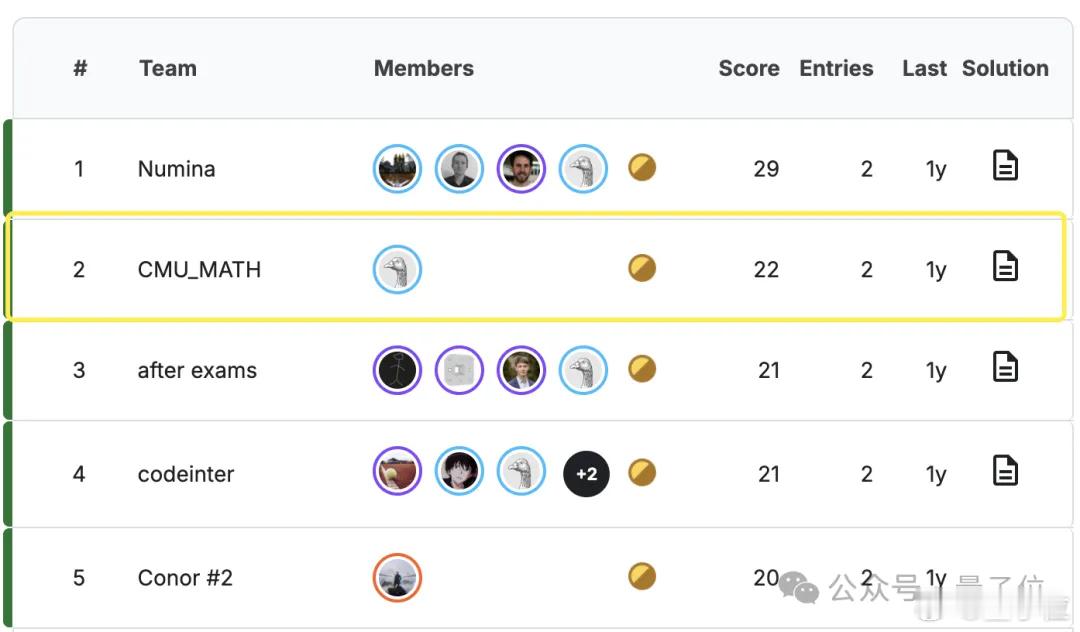Open Conor #2 orange-ringed avatar
Screen dimensions: 1080x632
(x=397, y=578)
